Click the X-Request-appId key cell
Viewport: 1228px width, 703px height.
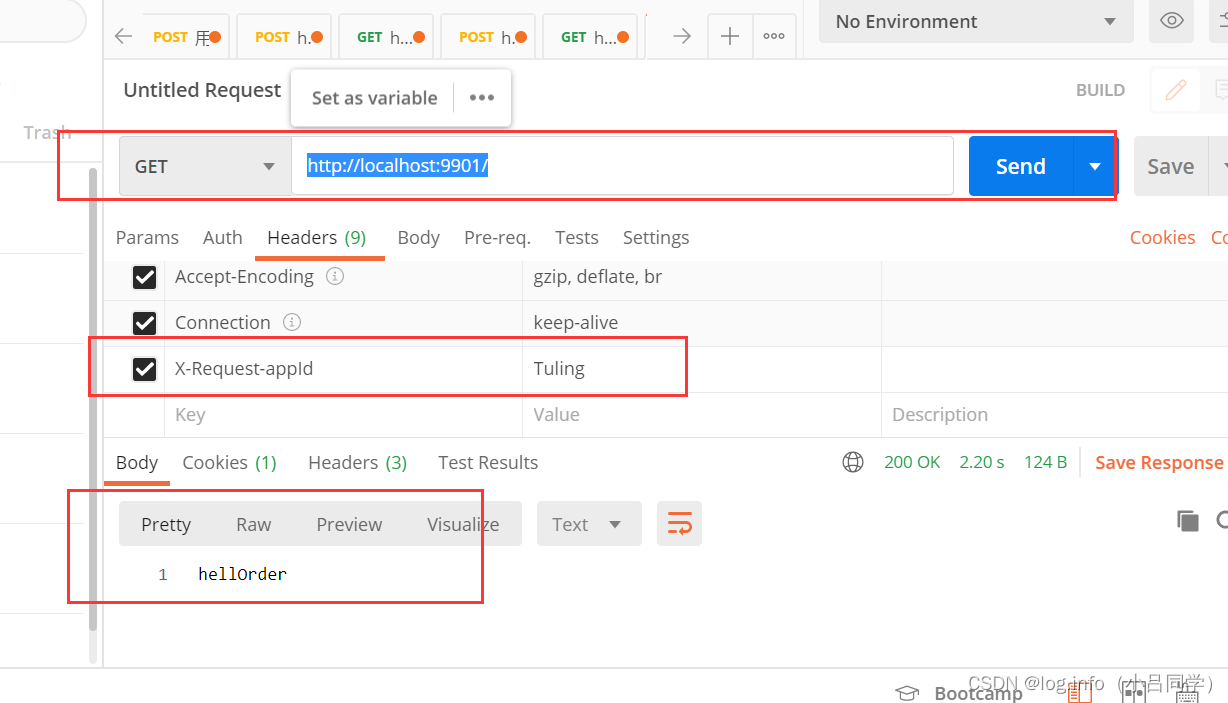click(343, 369)
